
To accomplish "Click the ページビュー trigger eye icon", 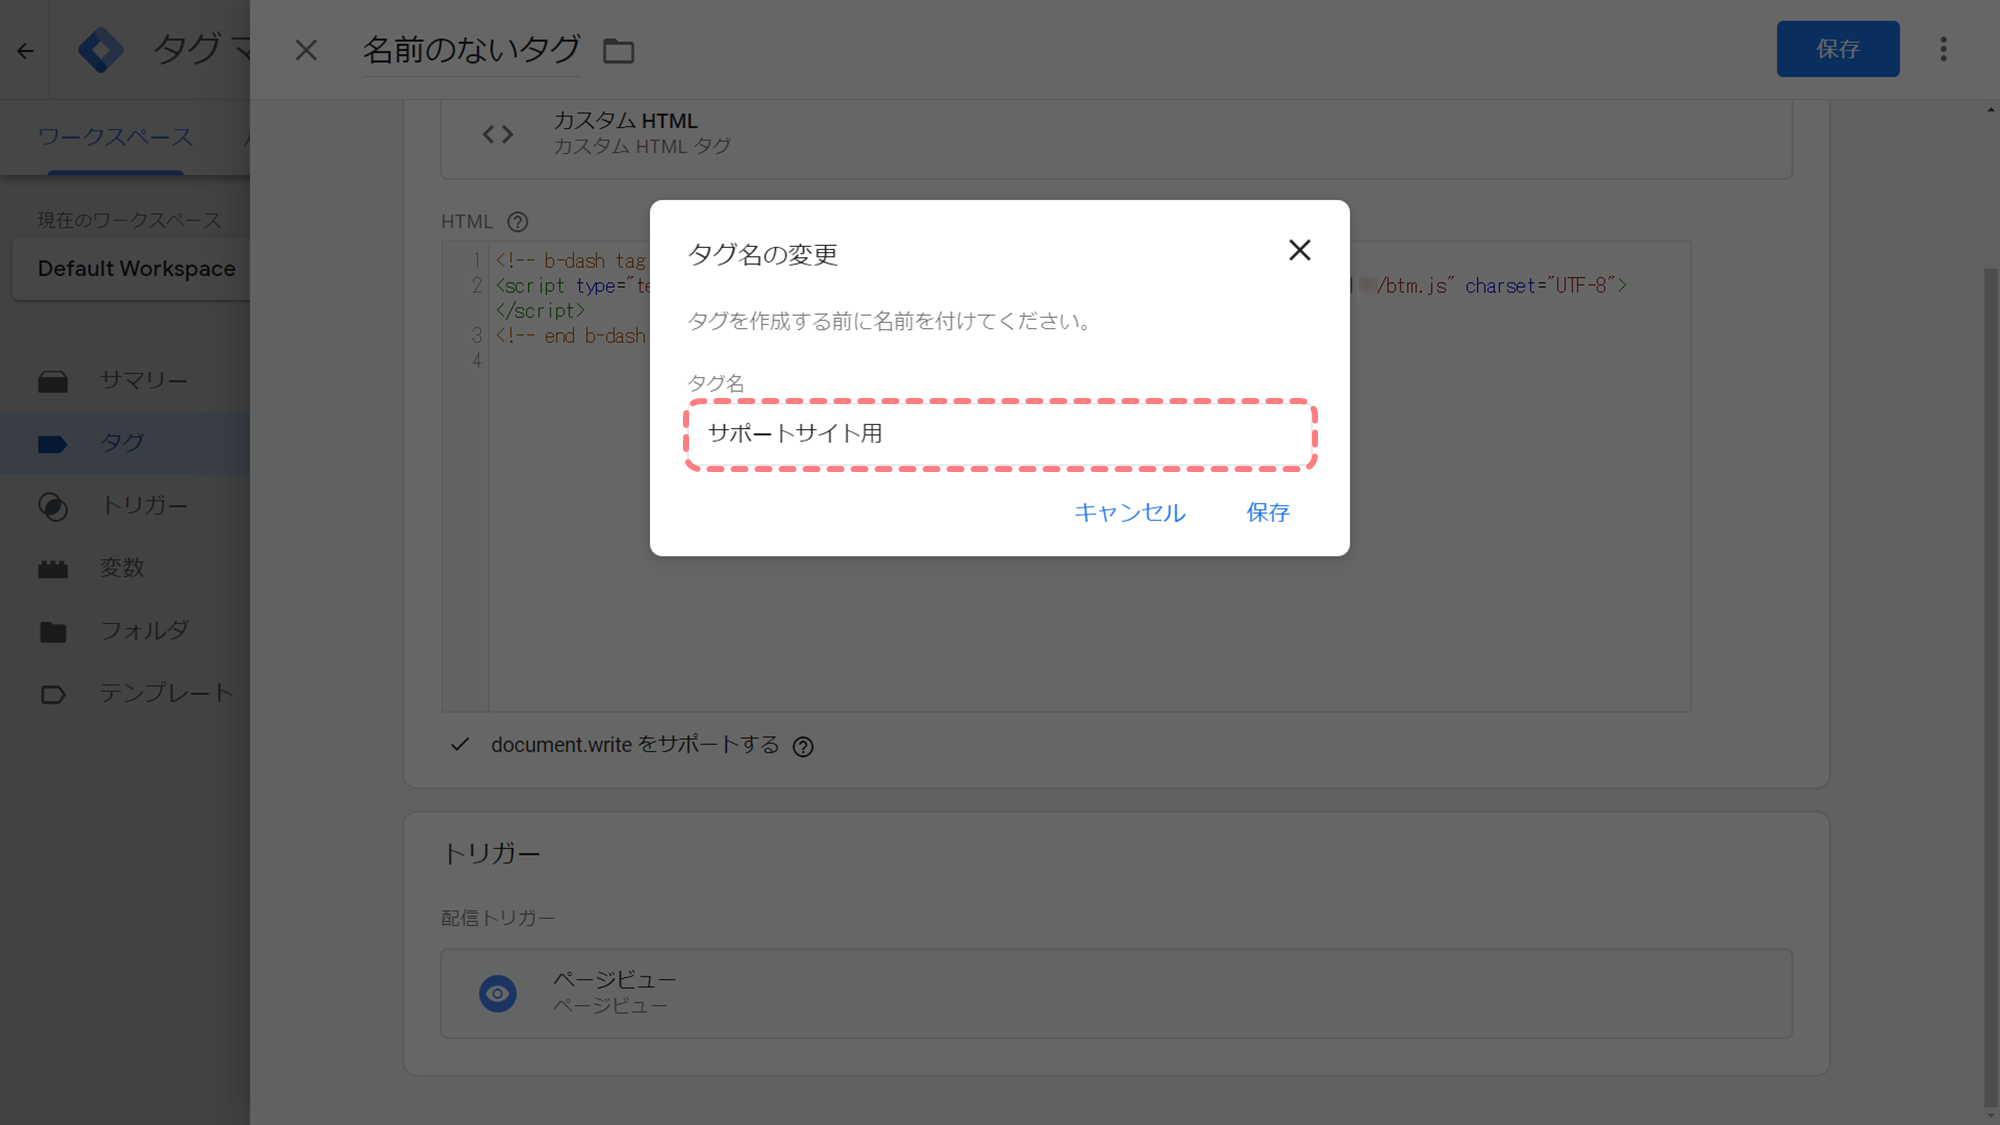I will (497, 993).
